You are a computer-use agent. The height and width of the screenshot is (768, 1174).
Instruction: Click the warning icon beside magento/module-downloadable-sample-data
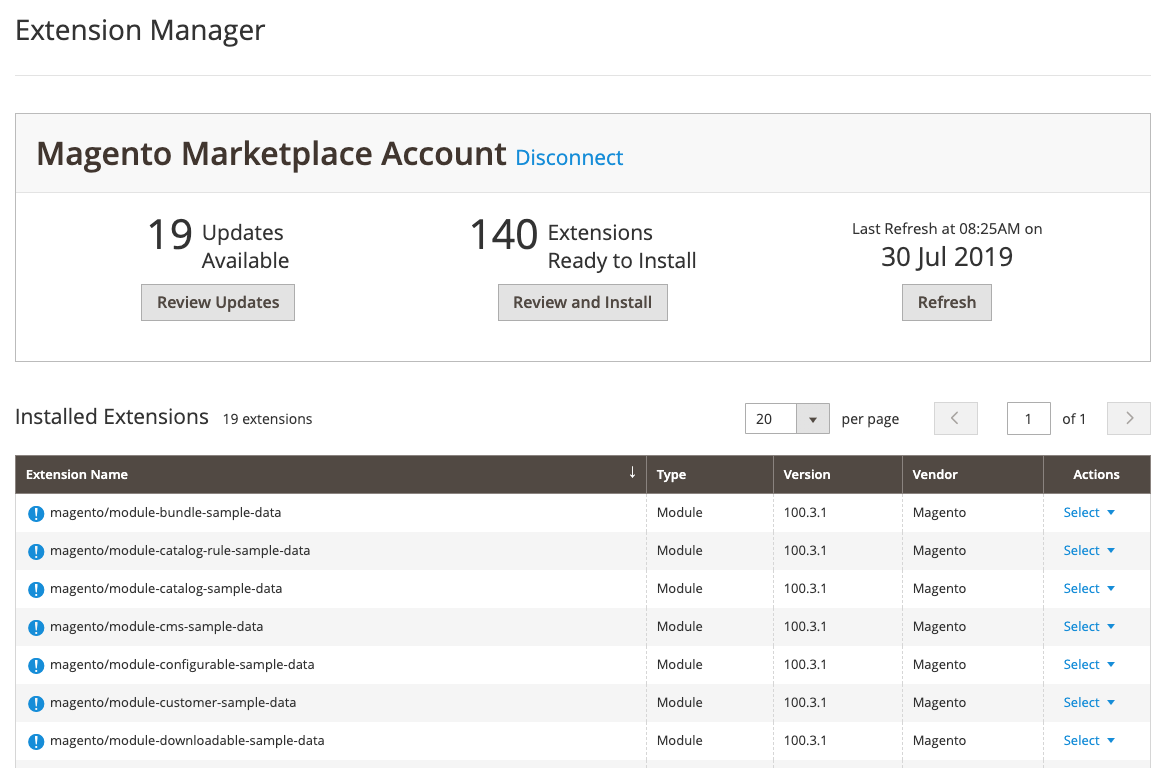(x=36, y=740)
